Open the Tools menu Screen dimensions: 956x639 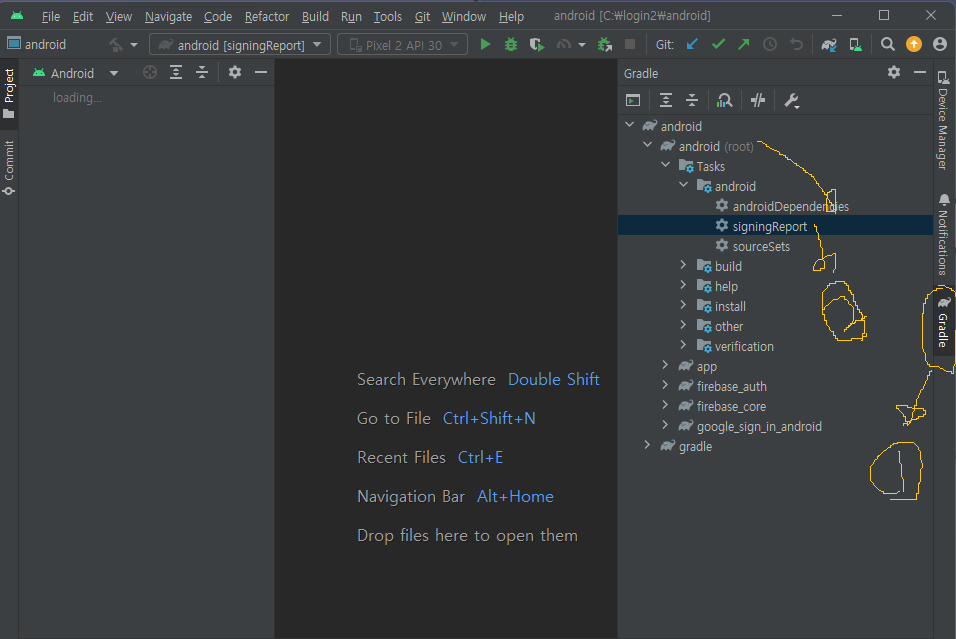coord(388,16)
